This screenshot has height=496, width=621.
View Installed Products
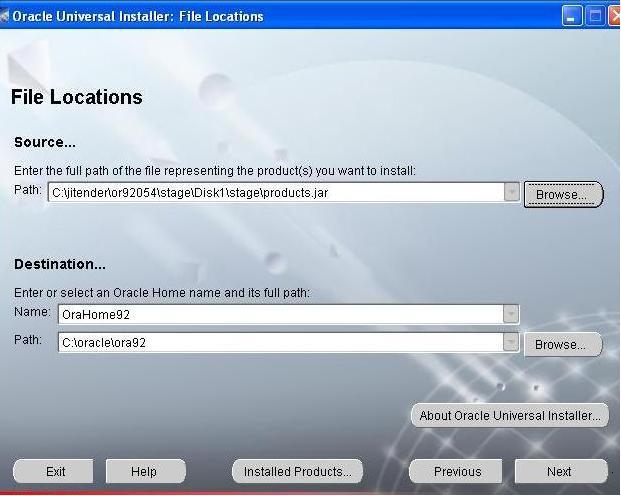[x=297, y=471]
